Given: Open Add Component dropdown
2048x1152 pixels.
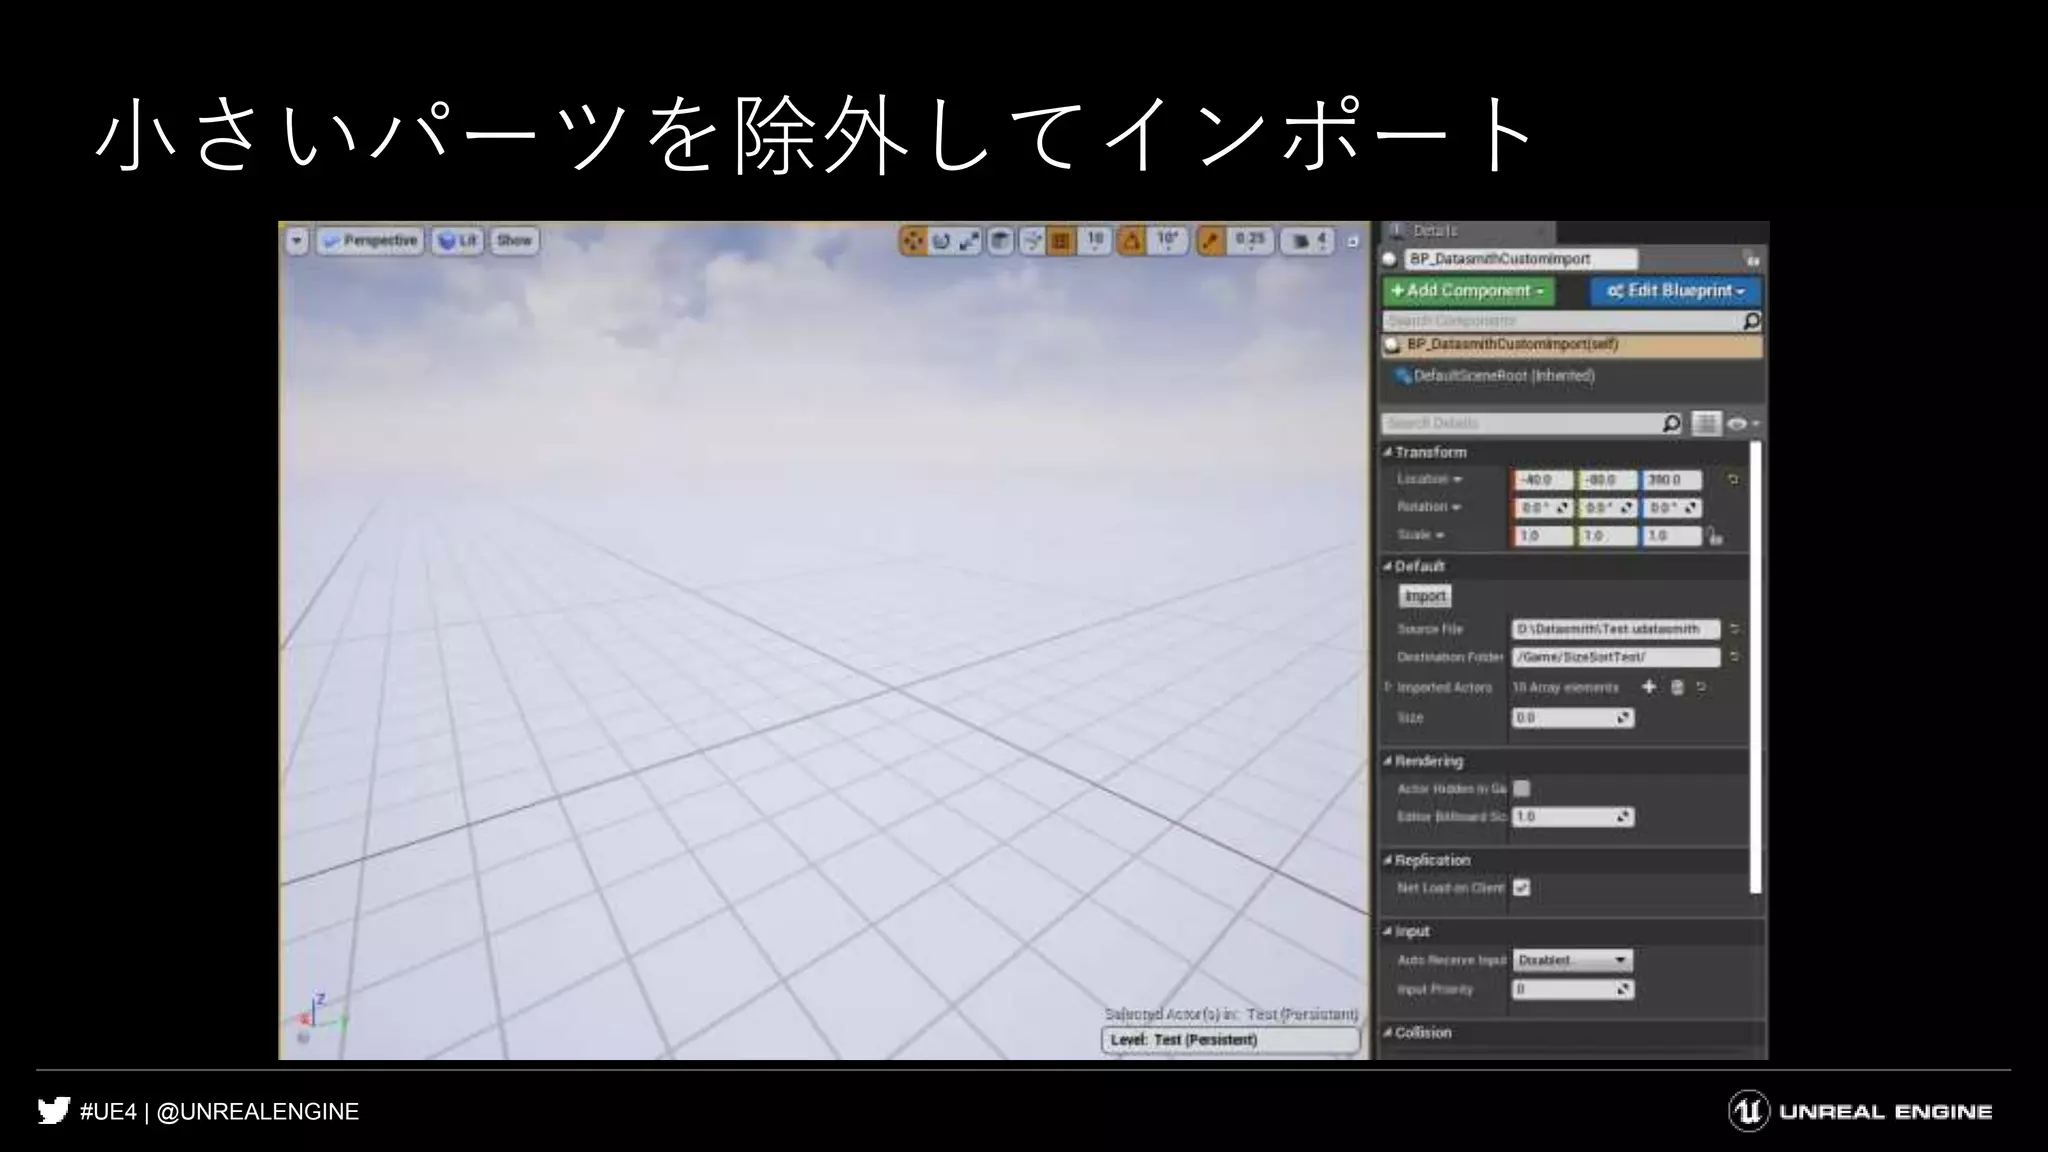Looking at the screenshot, I should click(x=1468, y=291).
